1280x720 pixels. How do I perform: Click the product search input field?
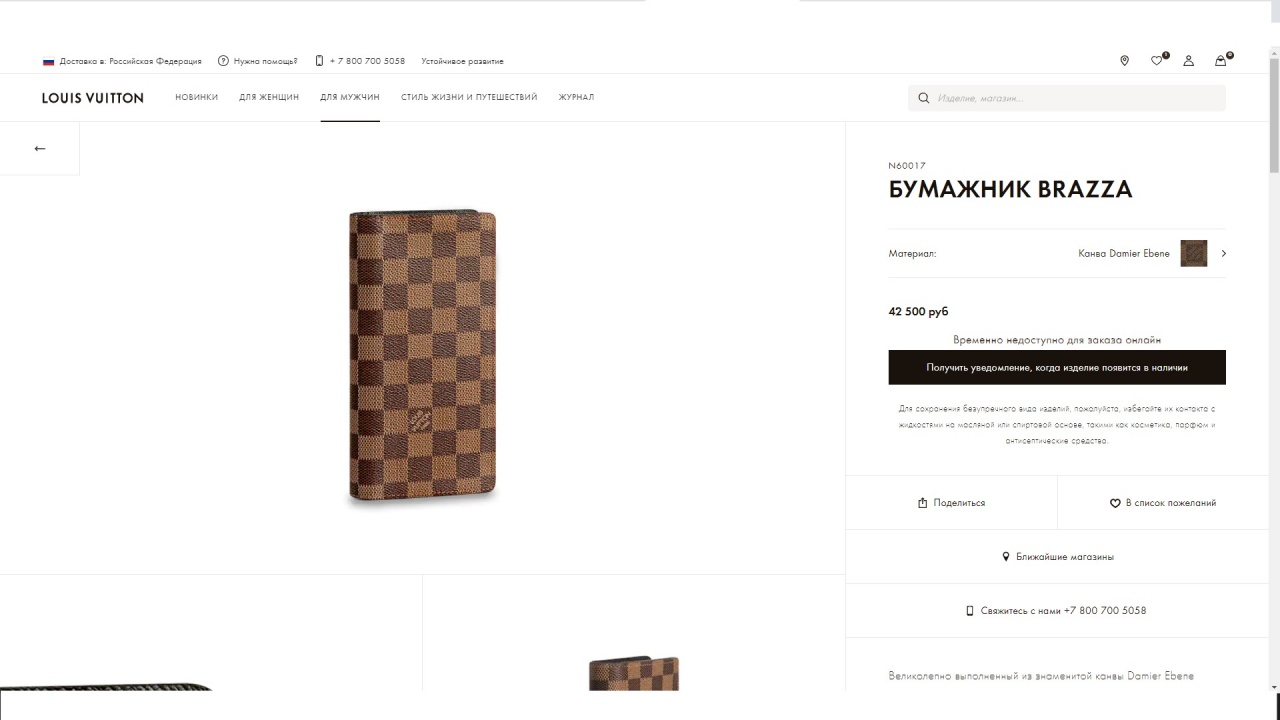tap(1075, 98)
